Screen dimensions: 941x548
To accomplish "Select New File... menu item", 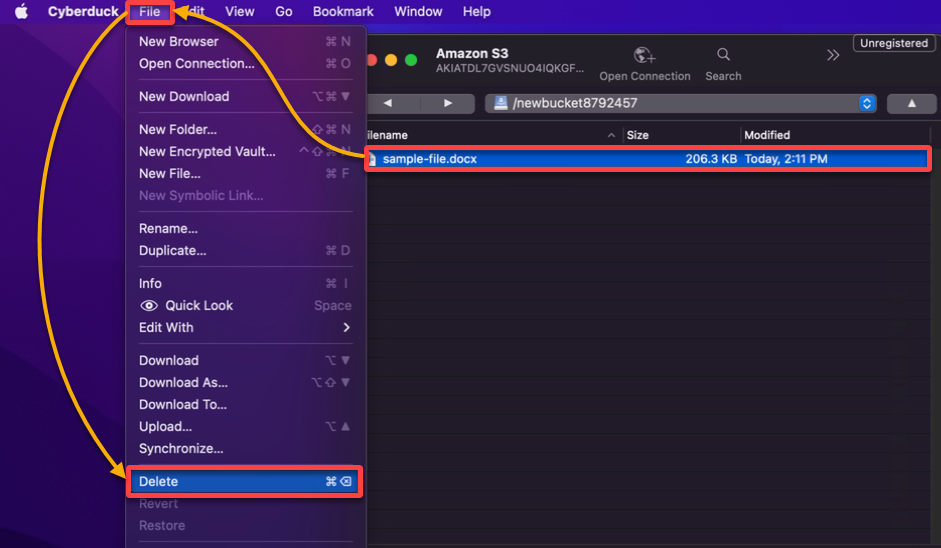I will (245, 173).
